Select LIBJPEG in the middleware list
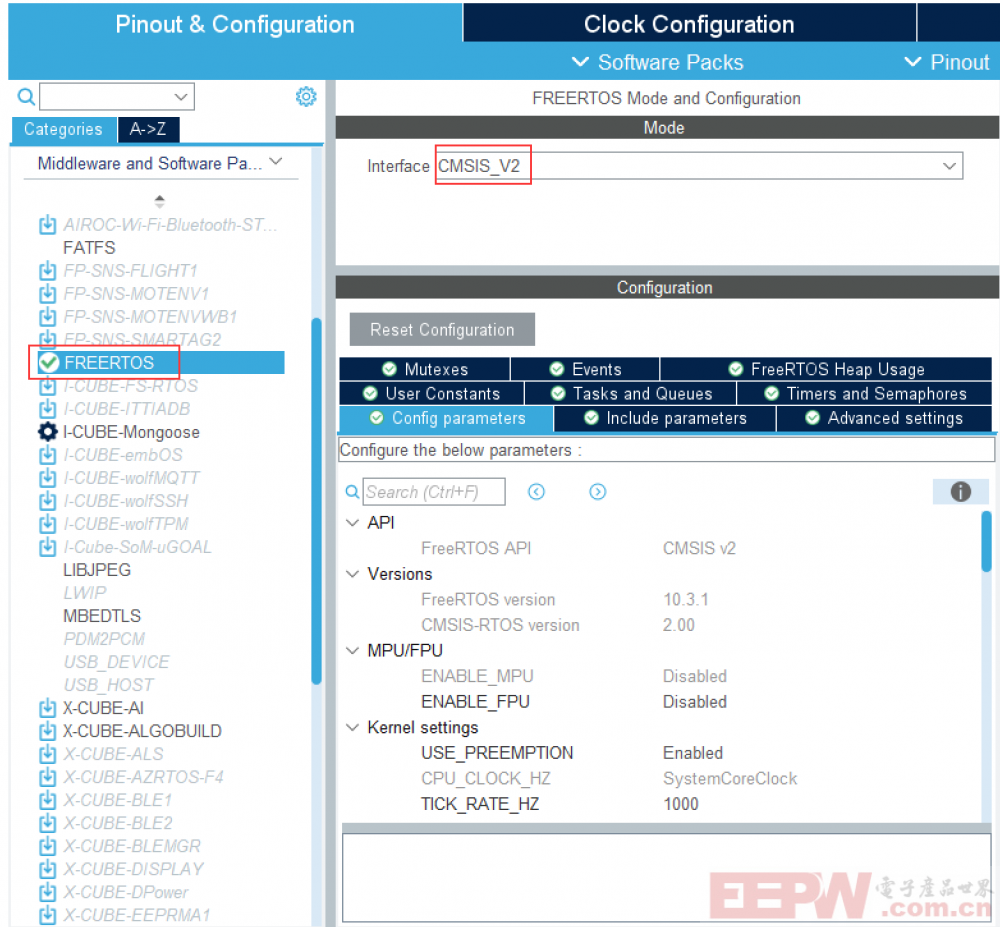 (x=97, y=570)
